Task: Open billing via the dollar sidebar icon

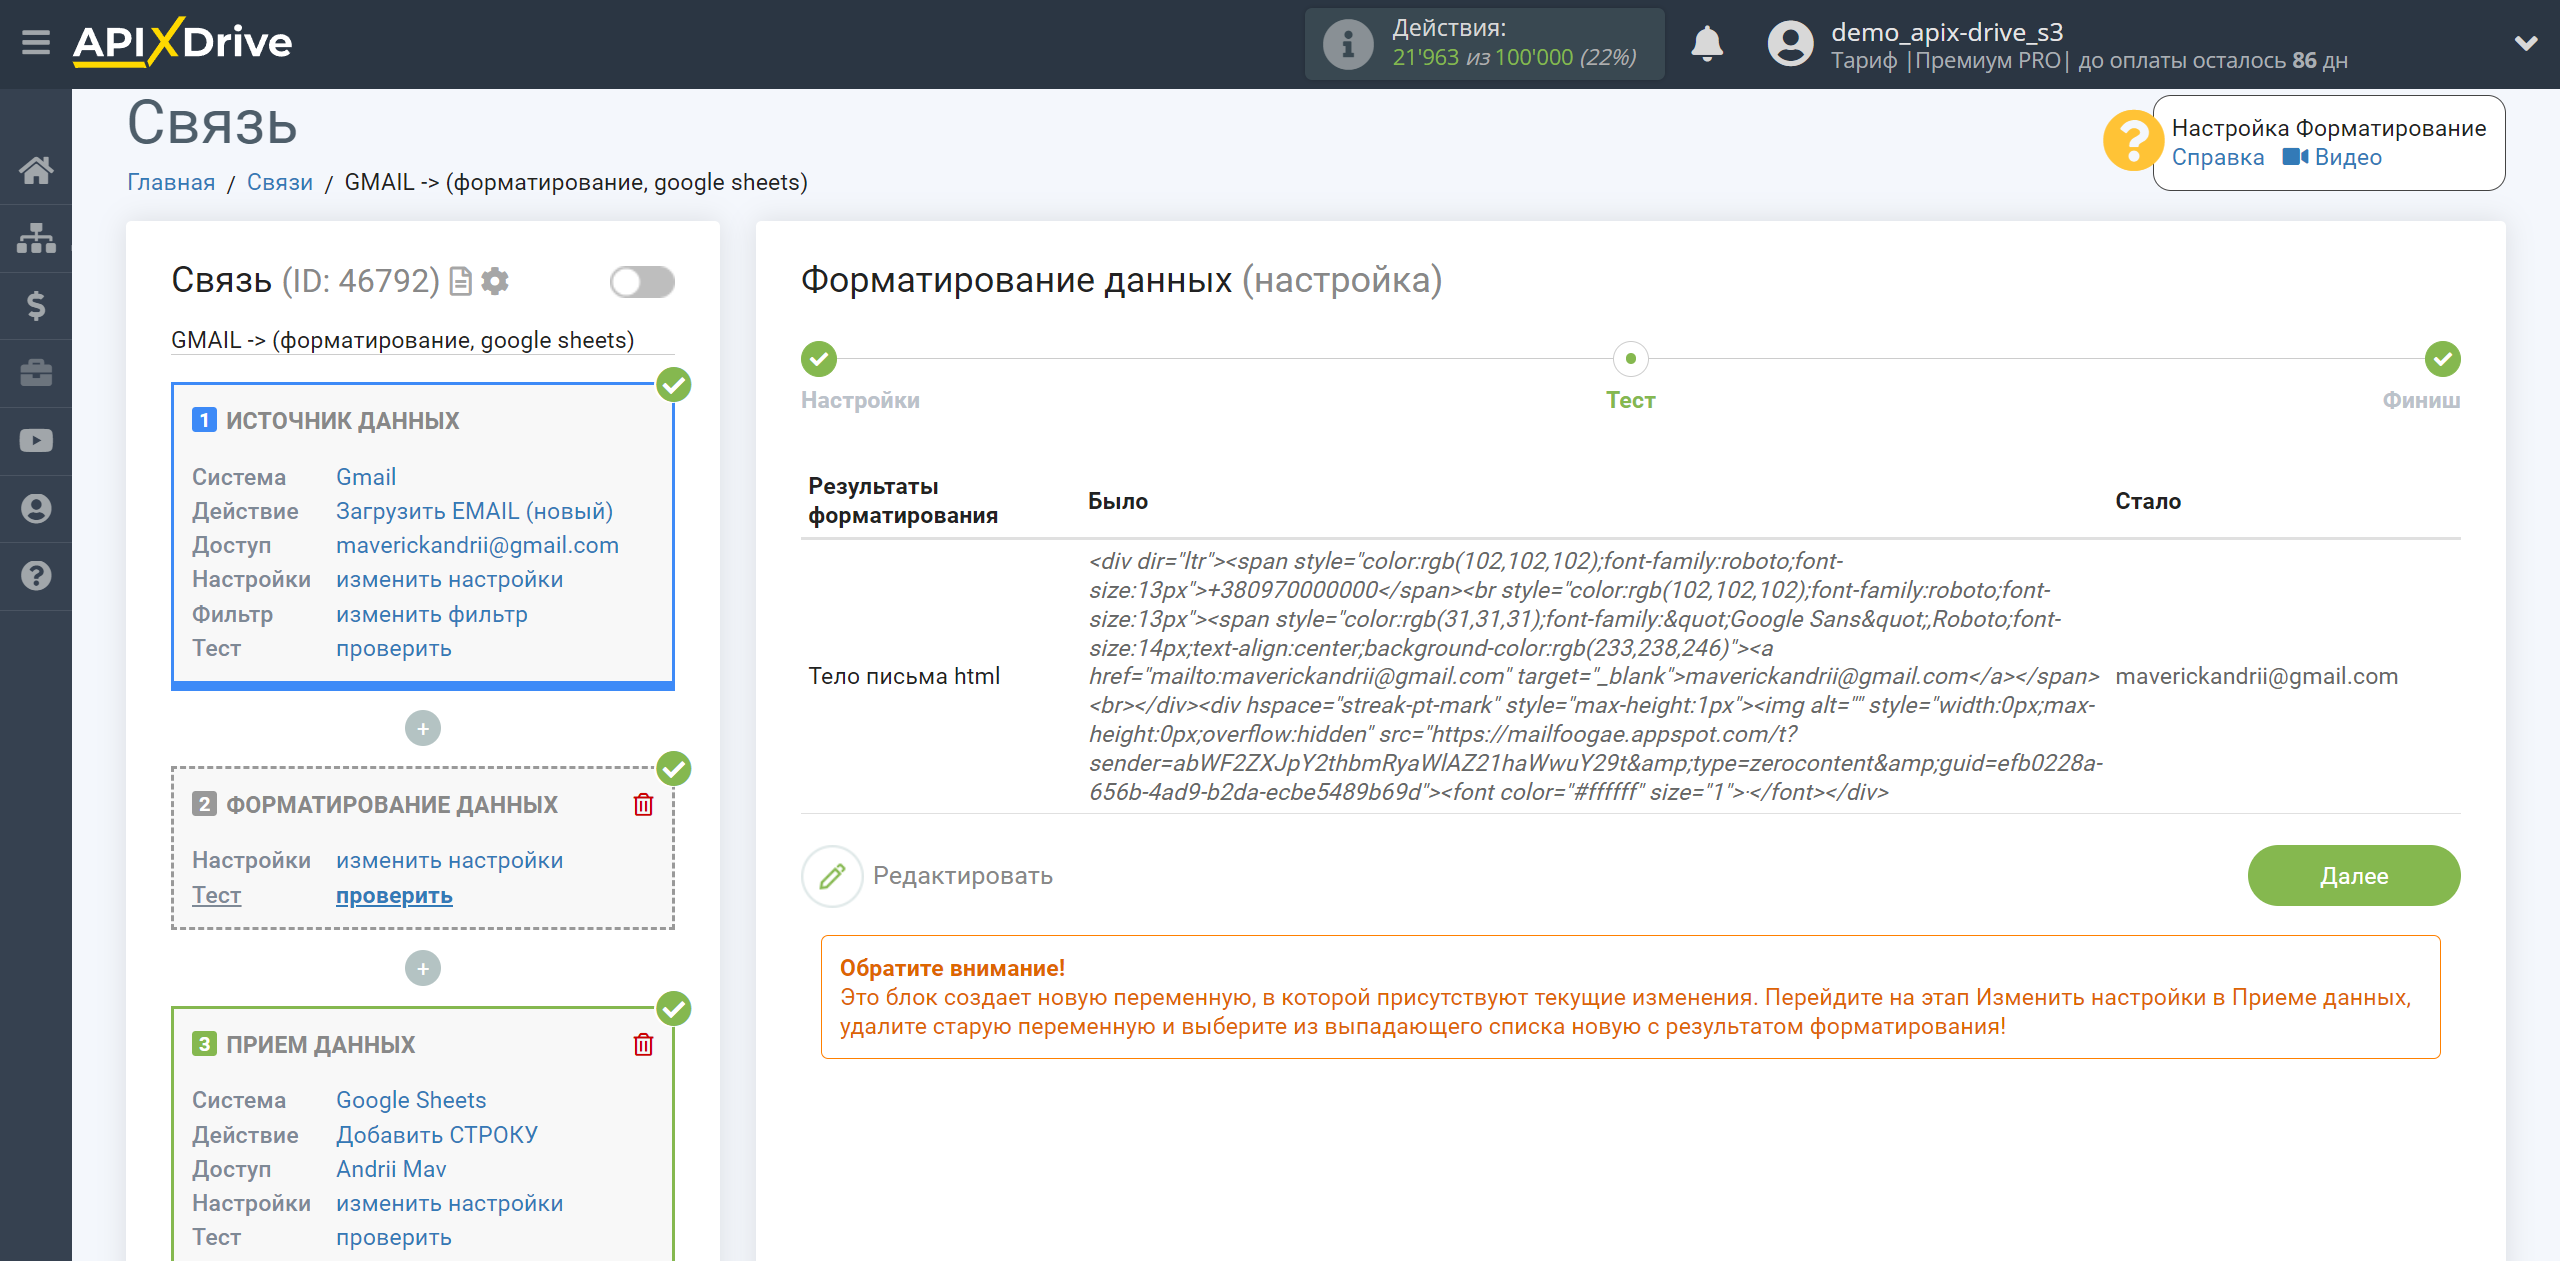Action: pos(36,306)
